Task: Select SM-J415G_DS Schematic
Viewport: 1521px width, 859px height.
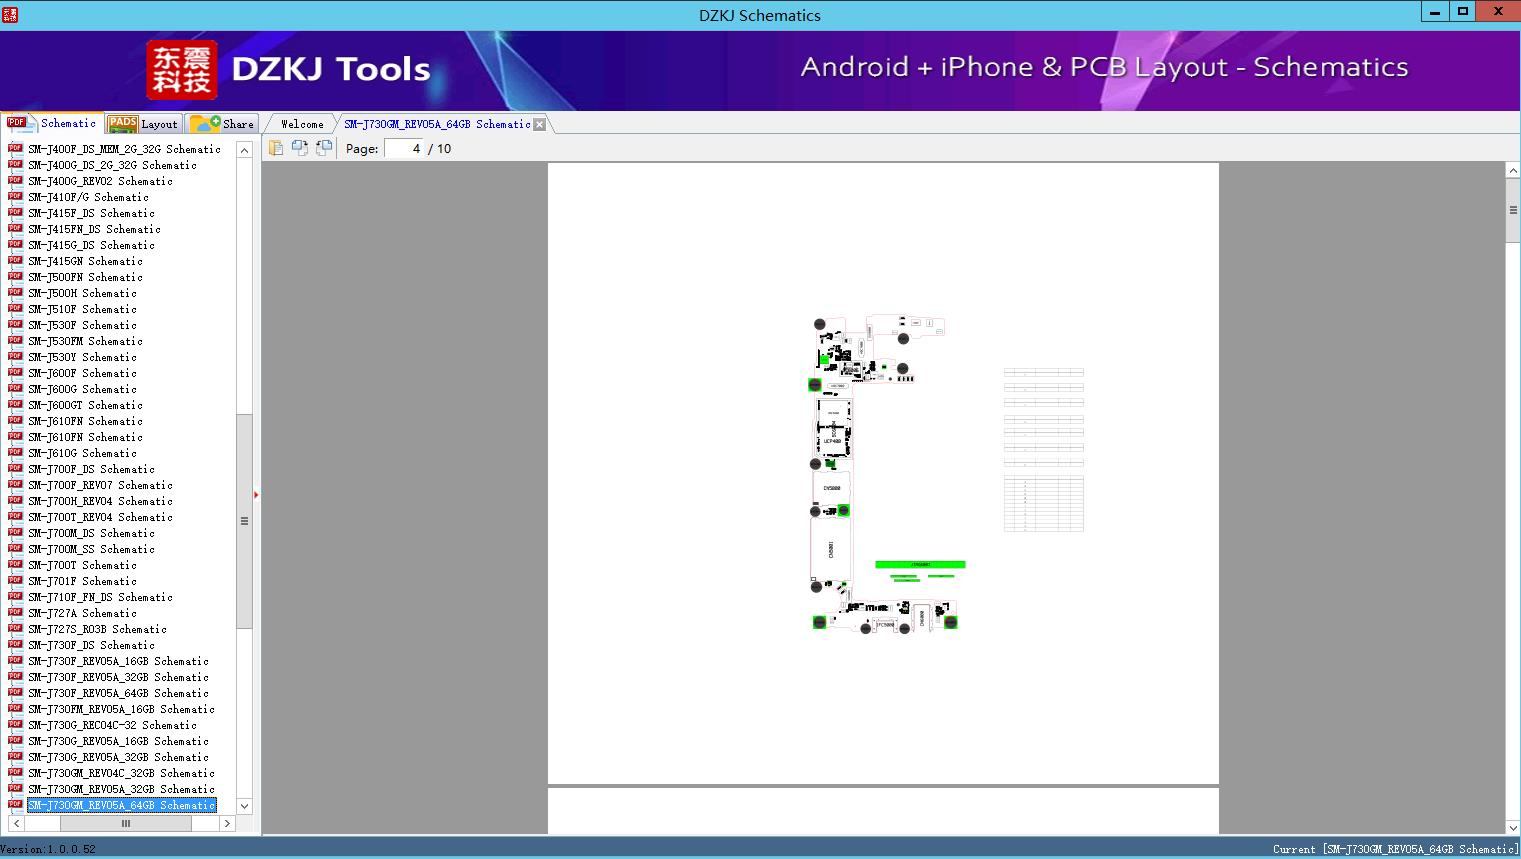Action: tap(91, 245)
